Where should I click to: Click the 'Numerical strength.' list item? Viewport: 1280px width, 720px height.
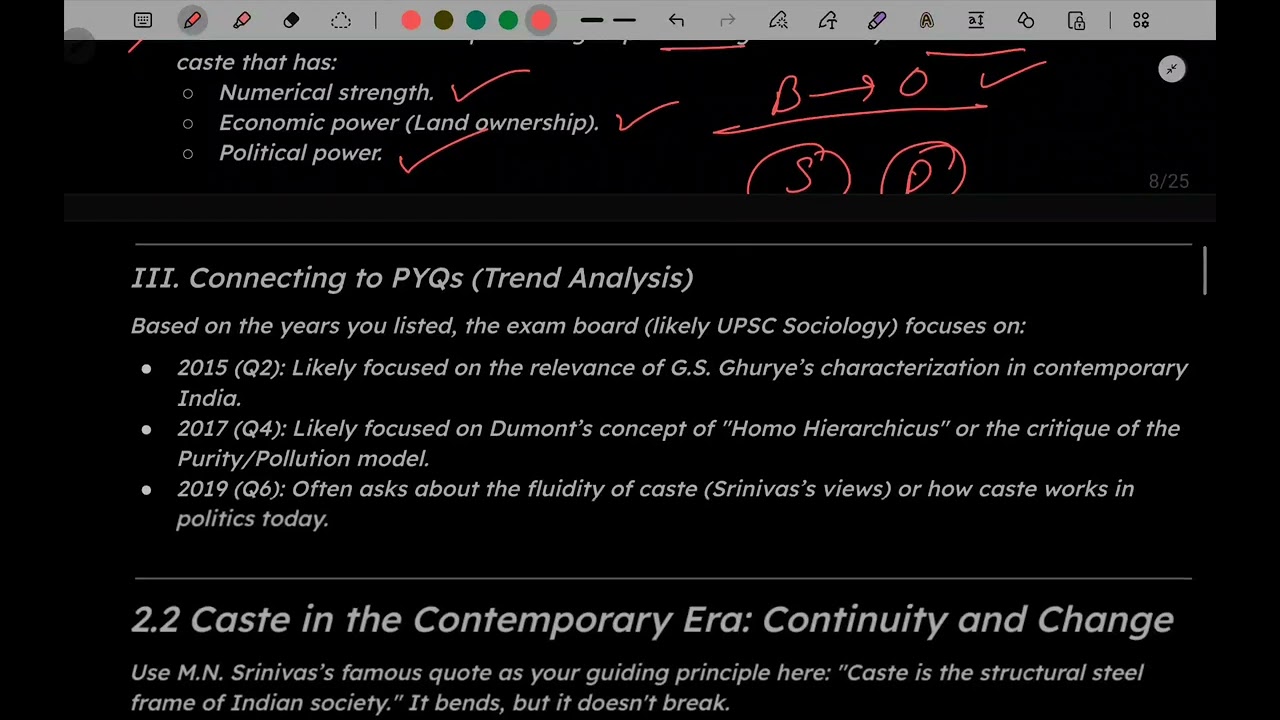click(326, 93)
